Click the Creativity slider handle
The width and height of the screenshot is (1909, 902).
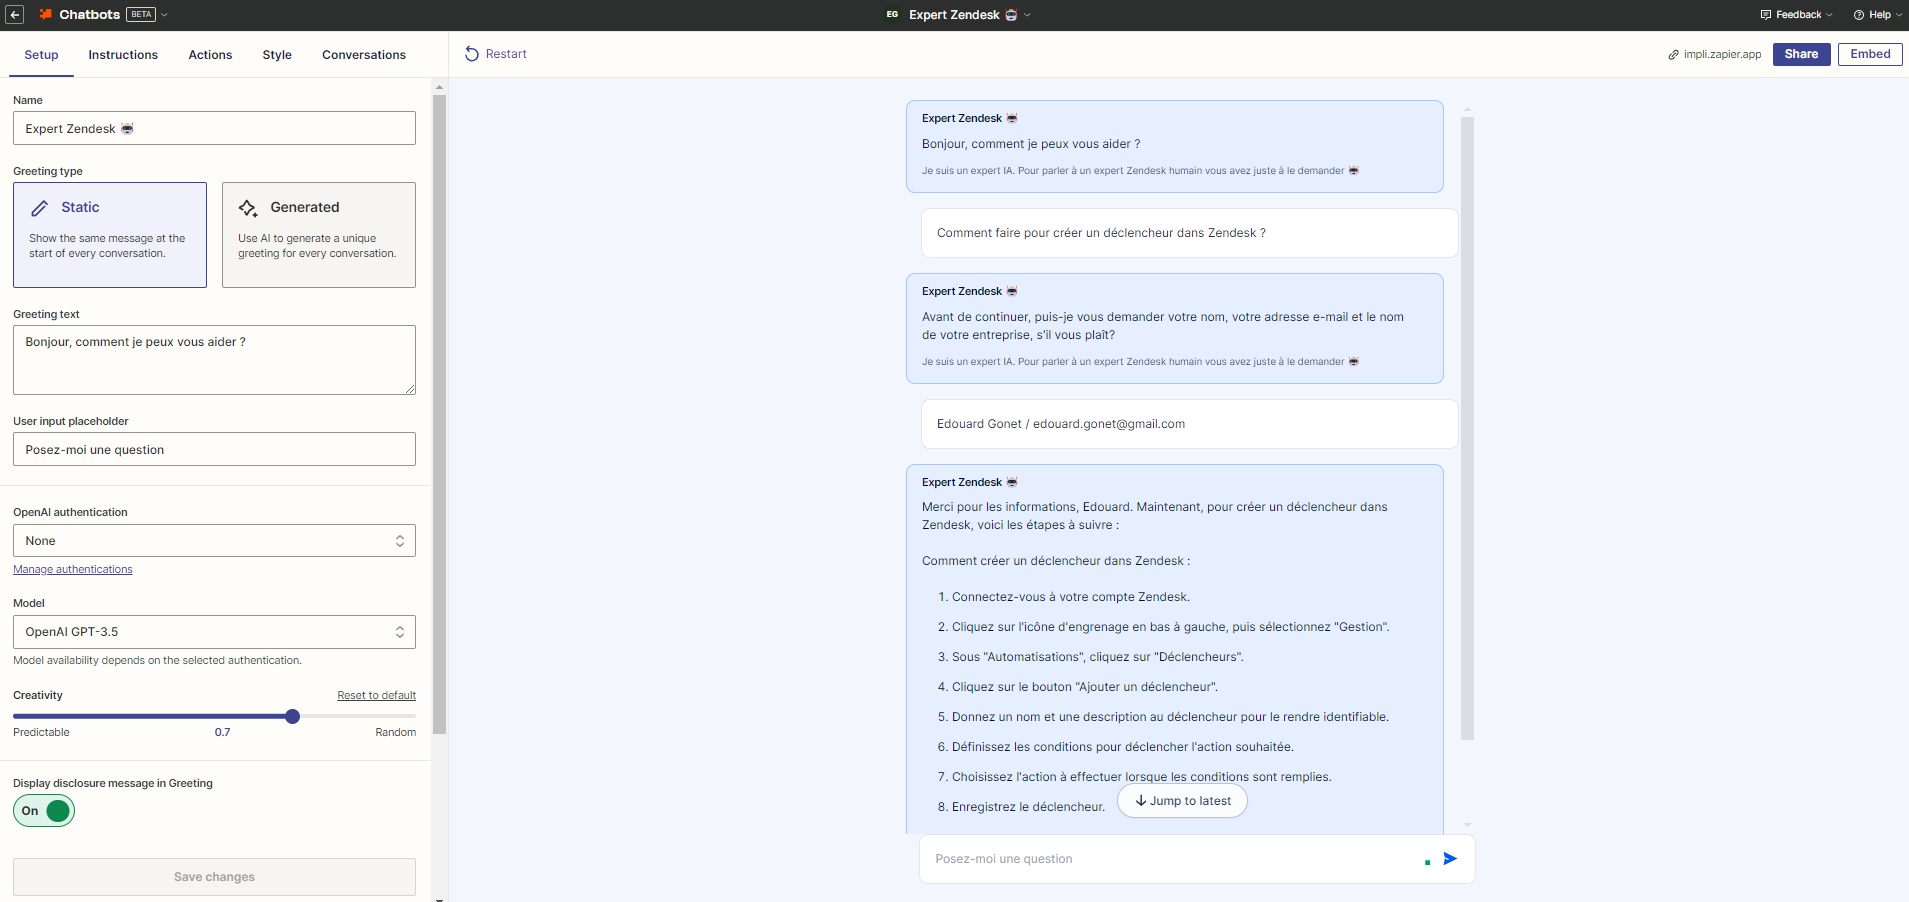coord(292,716)
